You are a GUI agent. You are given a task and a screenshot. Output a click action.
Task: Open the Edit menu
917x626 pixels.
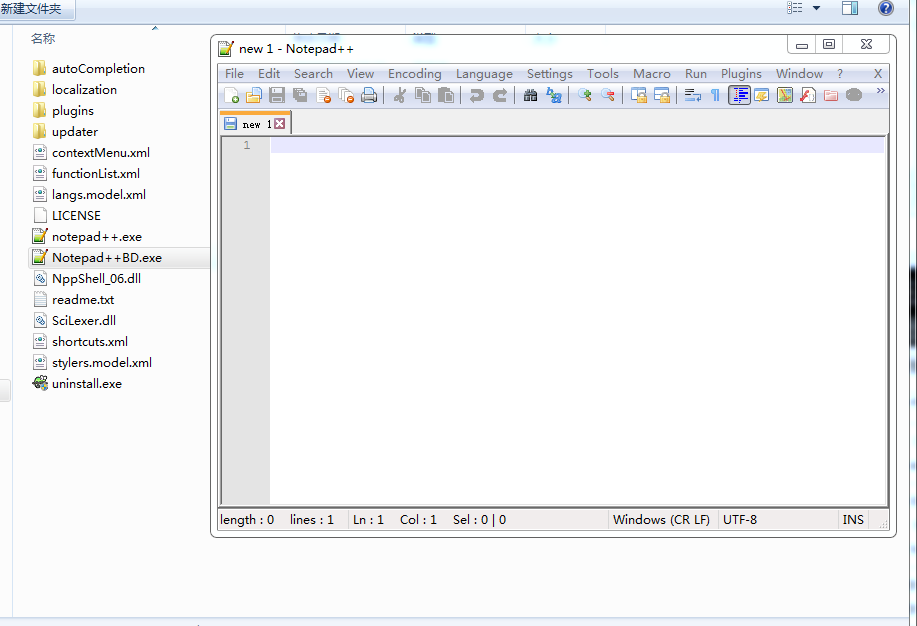coord(269,74)
